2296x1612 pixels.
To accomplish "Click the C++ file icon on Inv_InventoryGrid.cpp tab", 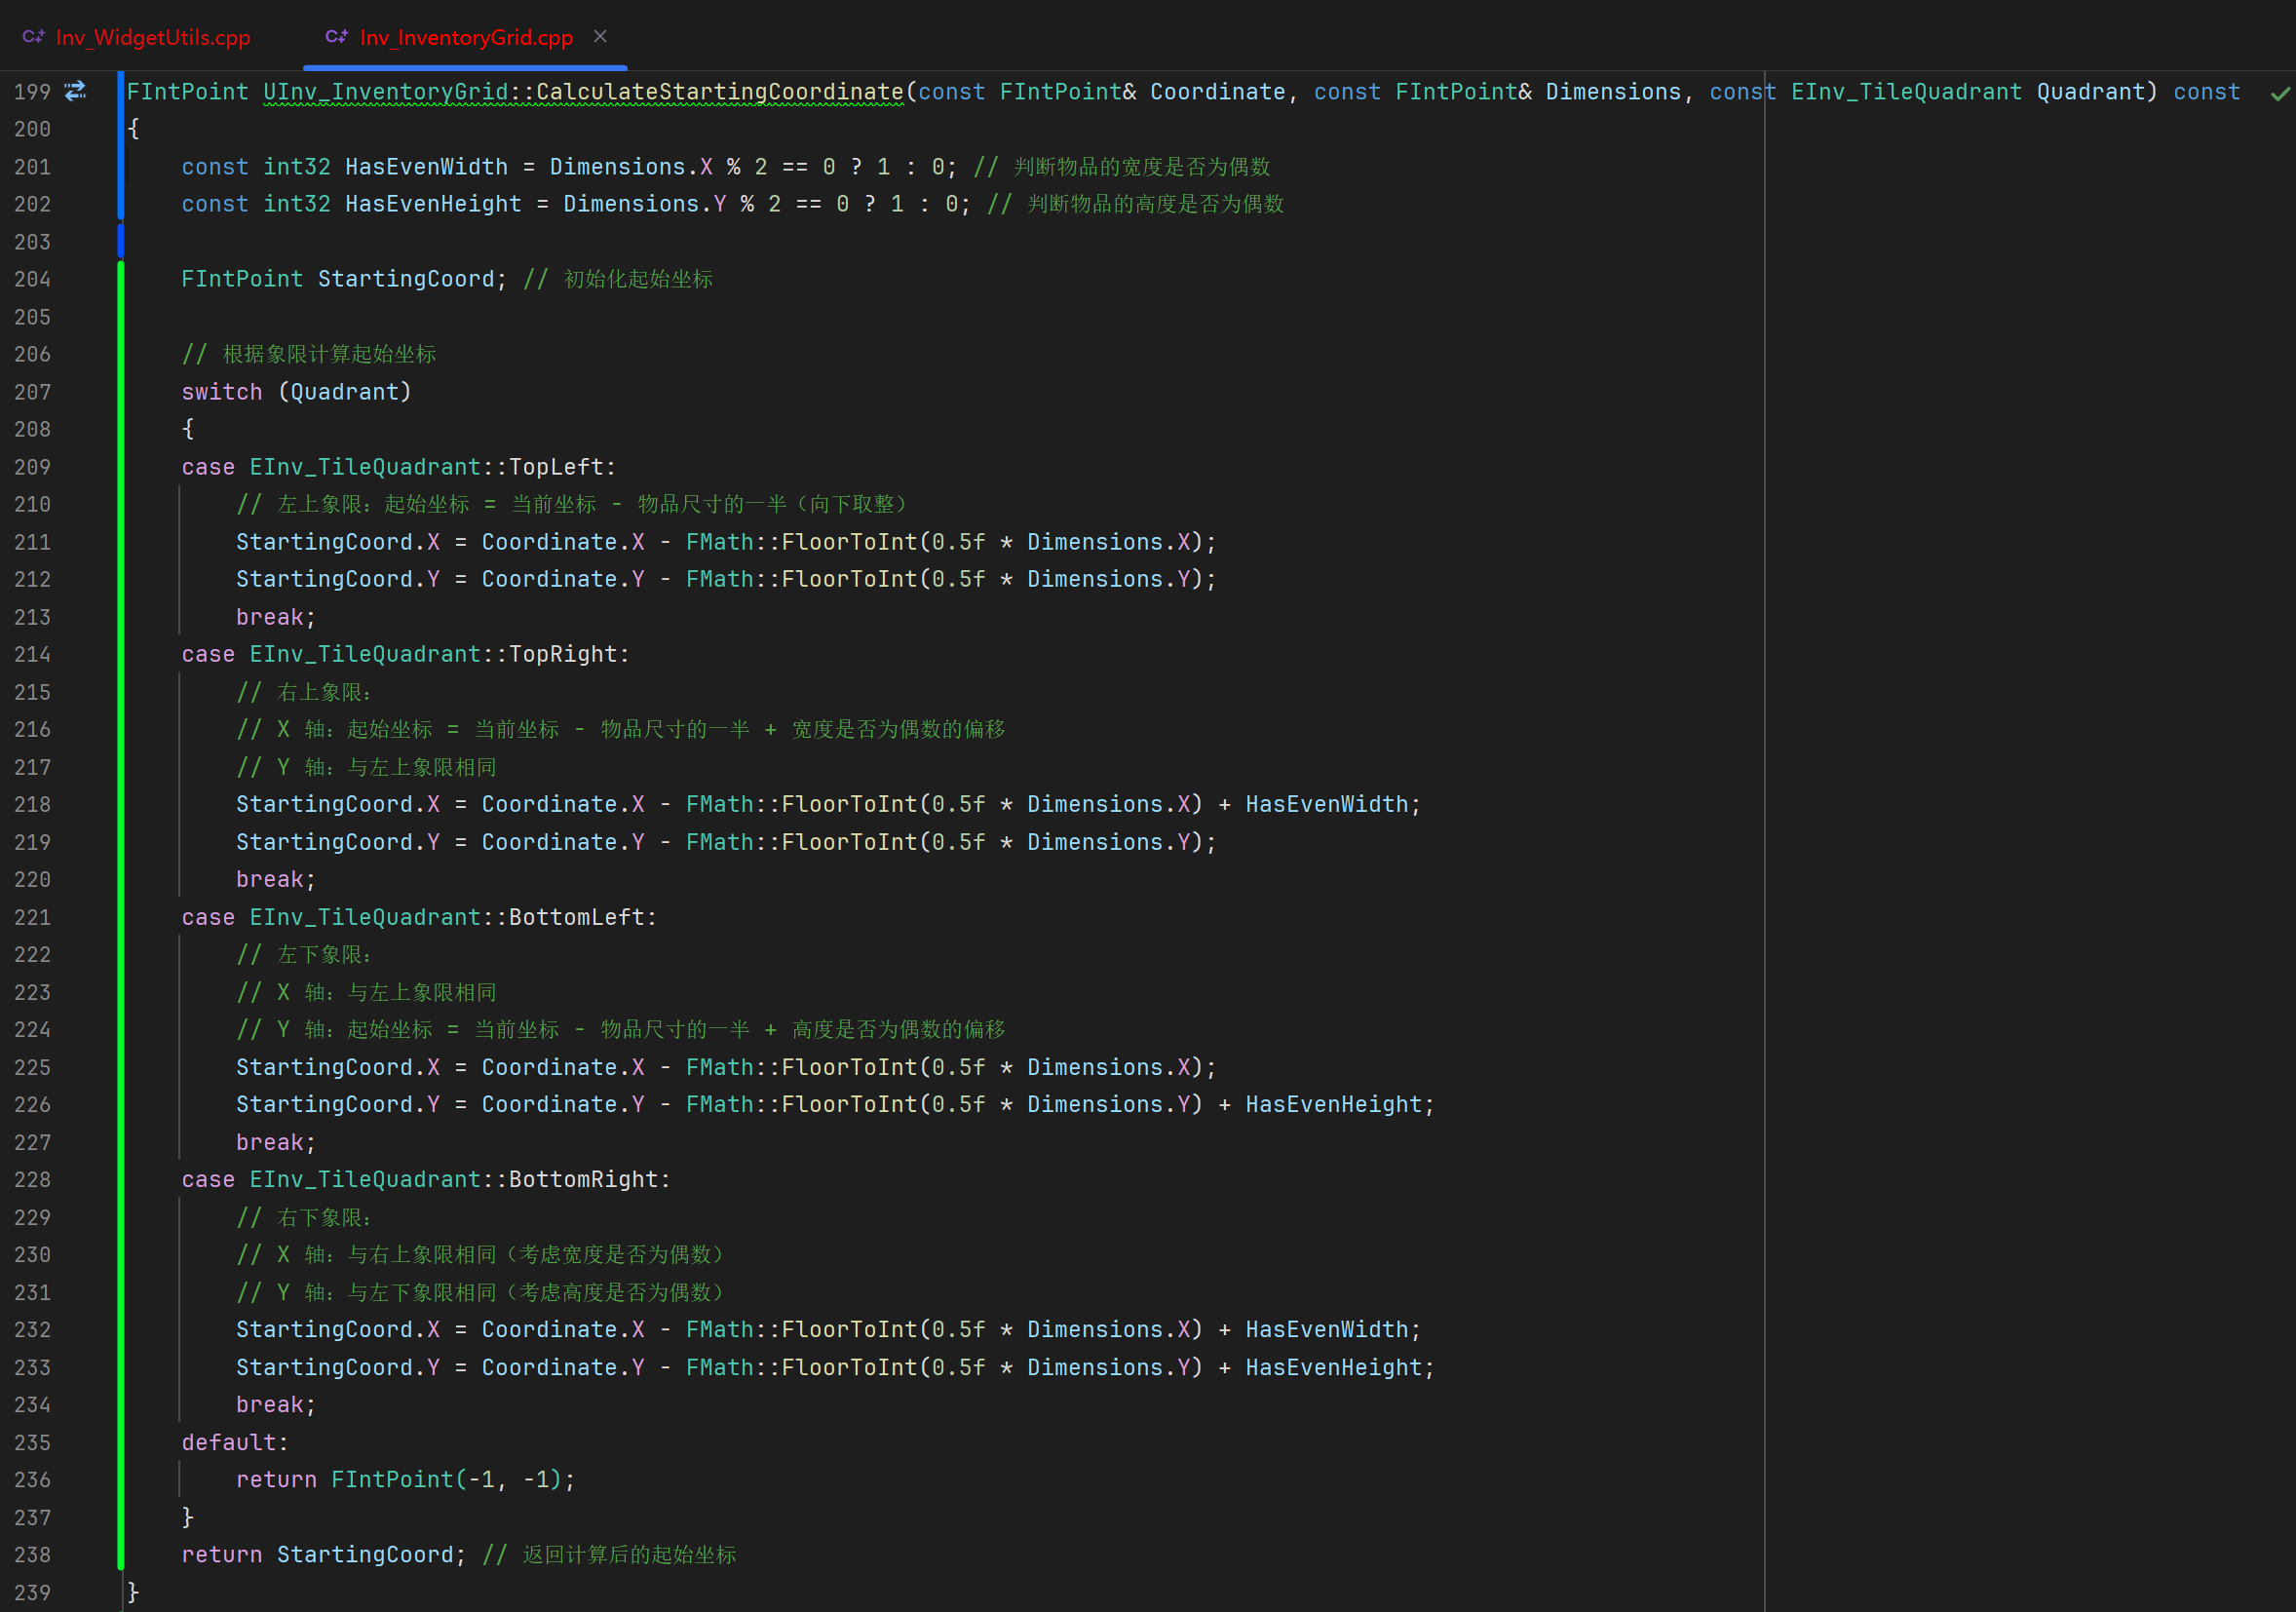I will tap(336, 37).
